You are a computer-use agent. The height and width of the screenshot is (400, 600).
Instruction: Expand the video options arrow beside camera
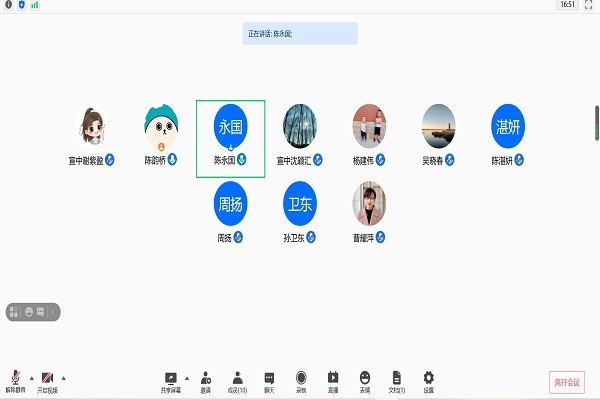[x=63, y=377]
